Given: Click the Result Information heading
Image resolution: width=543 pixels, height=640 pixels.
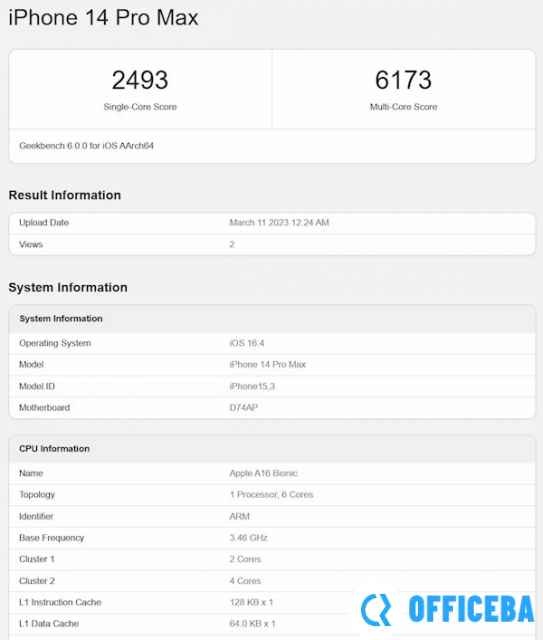Looking at the screenshot, I should pyautogui.click(x=65, y=195).
